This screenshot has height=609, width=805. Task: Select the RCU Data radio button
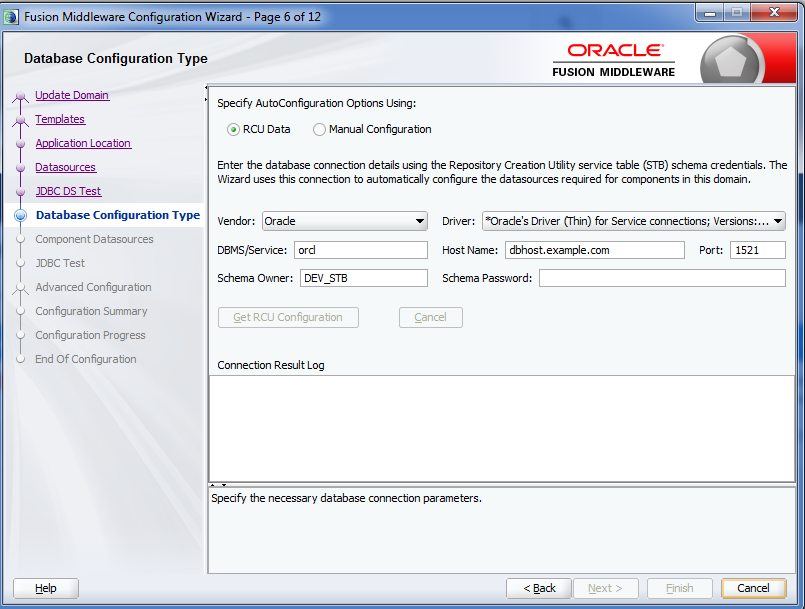[x=233, y=129]
